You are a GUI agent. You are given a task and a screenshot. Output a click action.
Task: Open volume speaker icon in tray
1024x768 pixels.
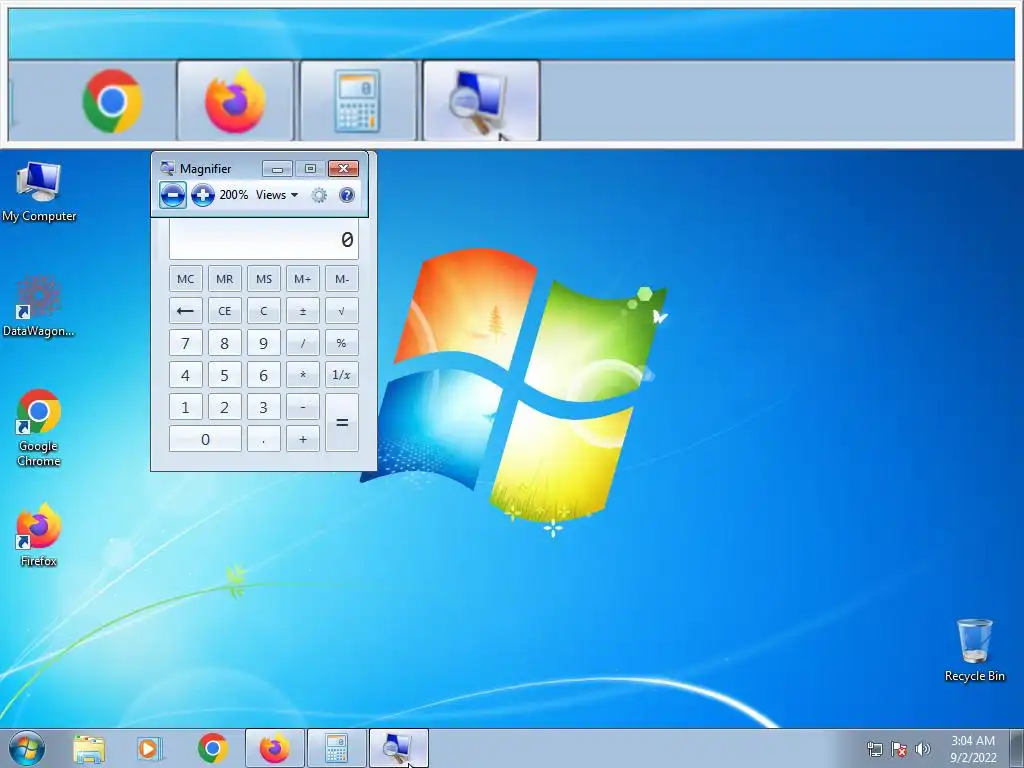coord(923,749)
